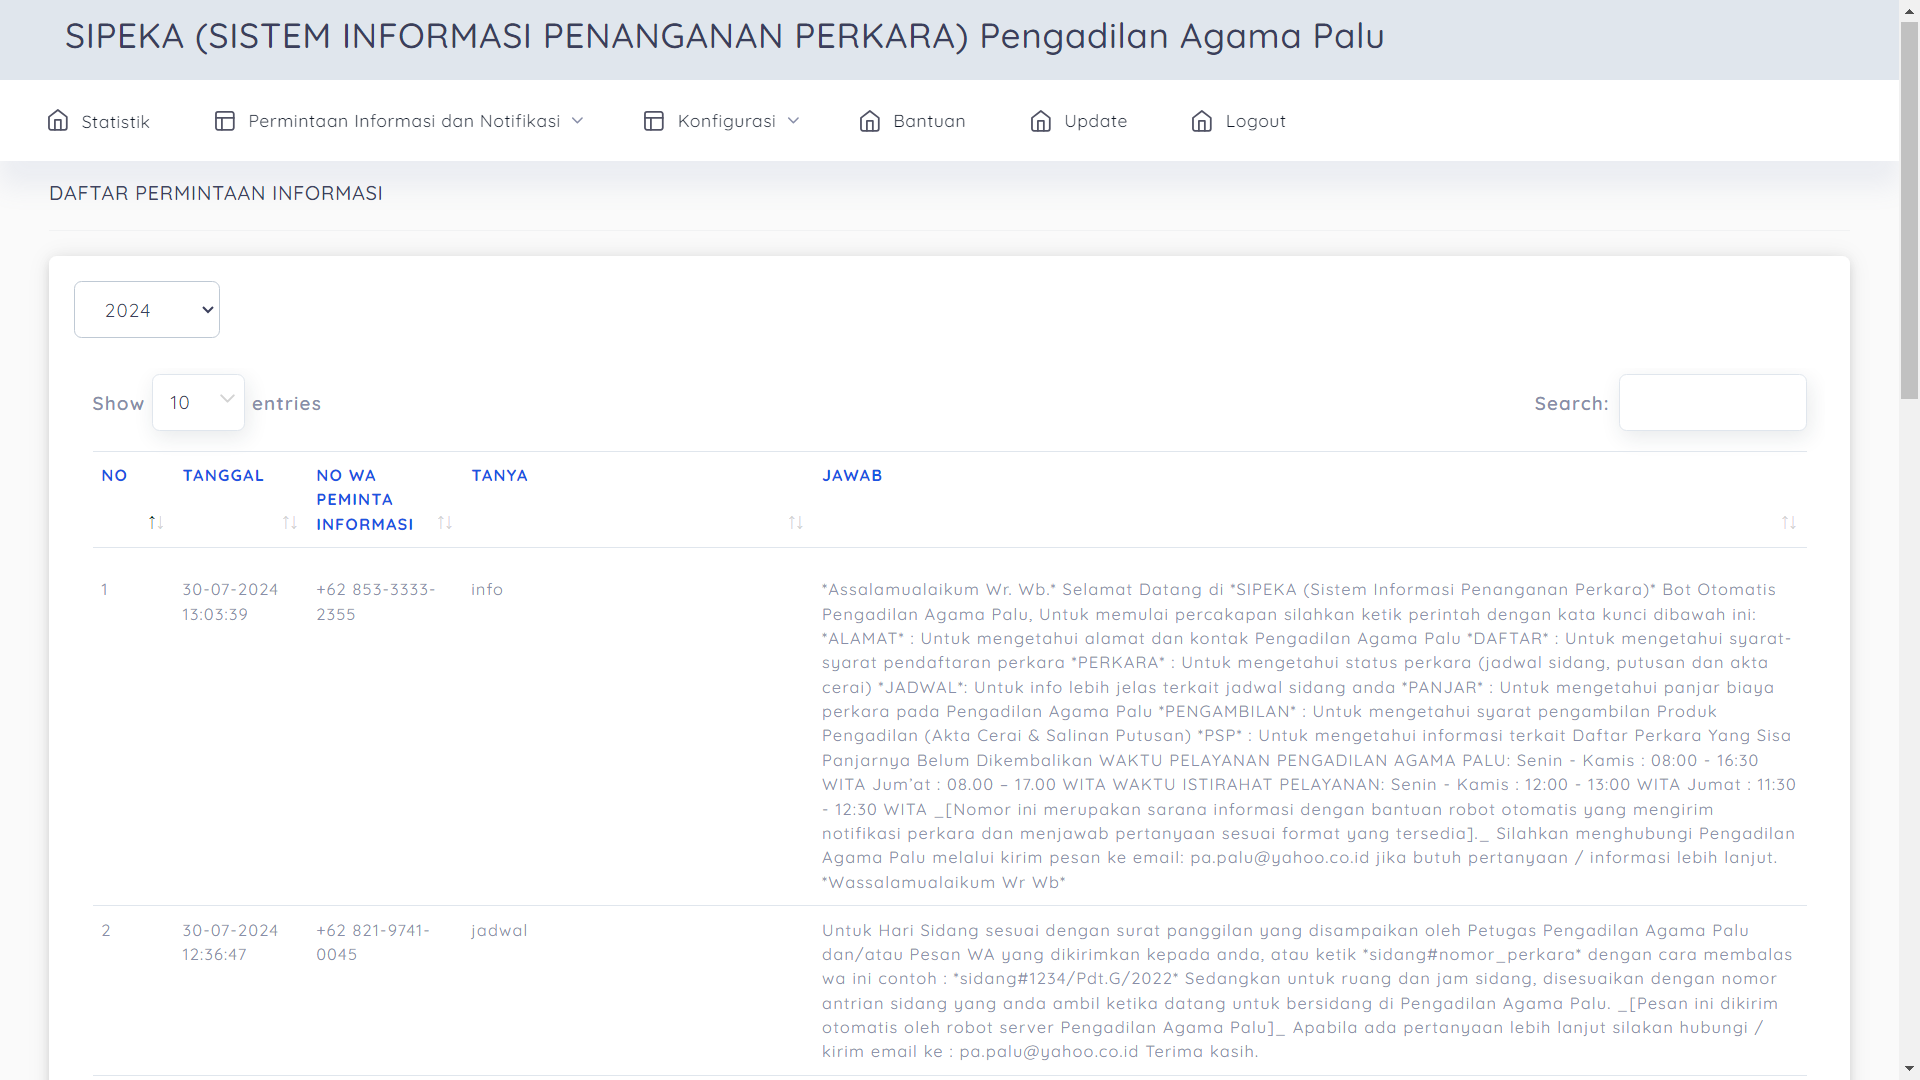
Task: Click the Statistik home icon
Action: [58, 121]
